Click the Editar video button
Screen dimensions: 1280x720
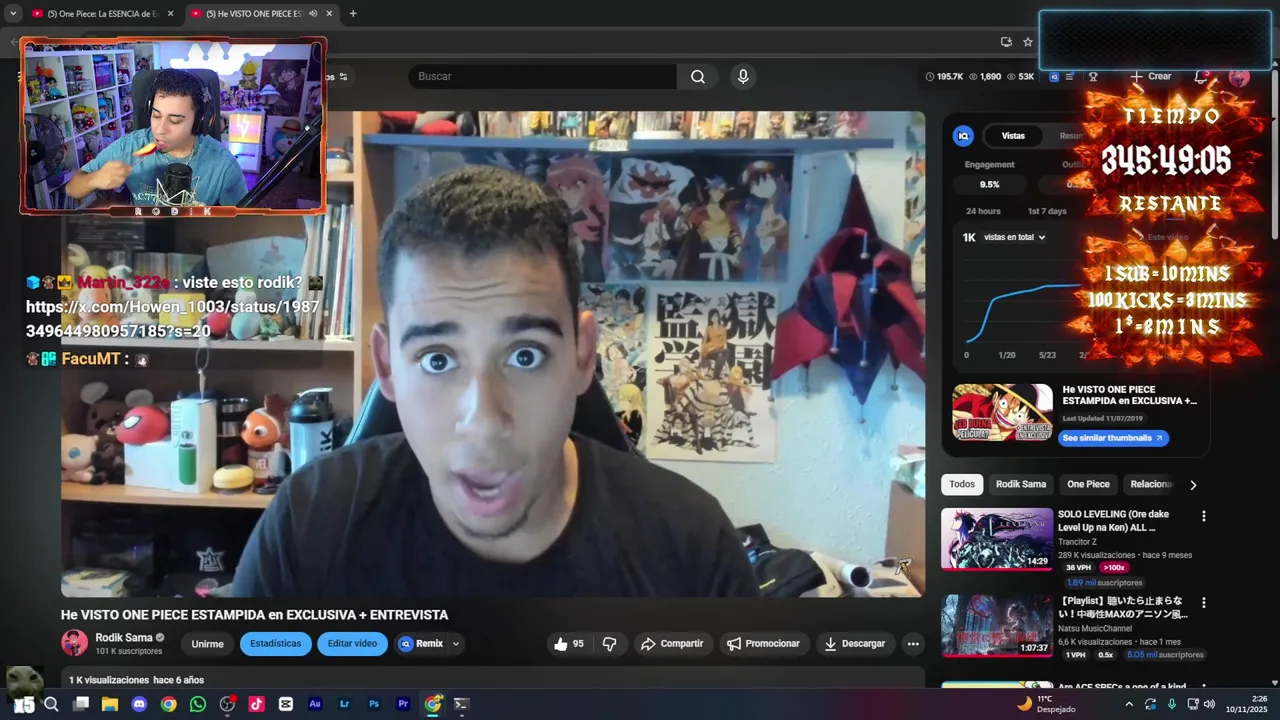pos(352,644)
